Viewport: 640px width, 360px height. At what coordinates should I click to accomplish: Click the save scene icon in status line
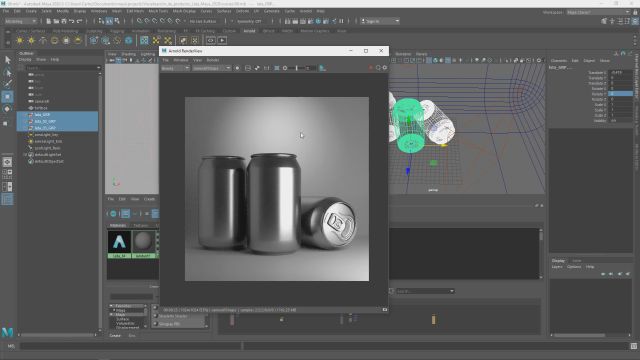coord(64,21)
